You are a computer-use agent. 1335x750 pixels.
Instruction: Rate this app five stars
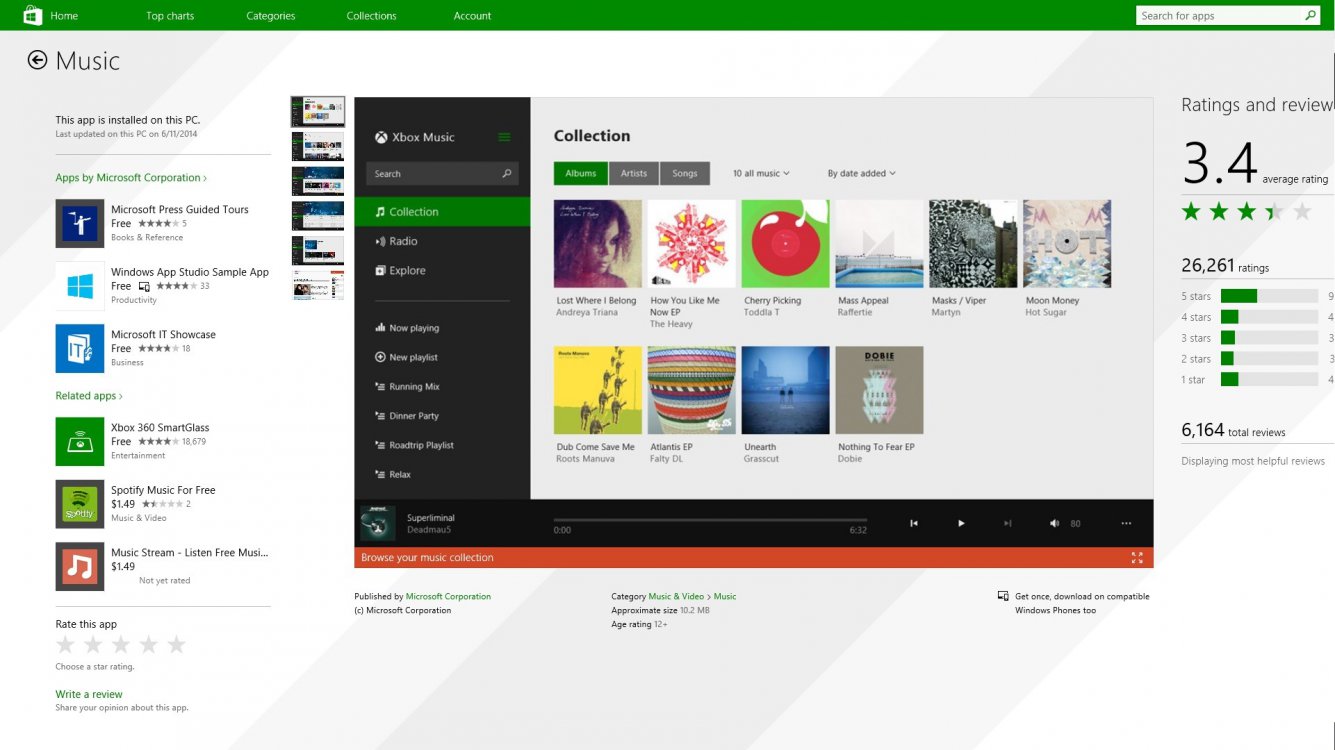tap(177, 645)
